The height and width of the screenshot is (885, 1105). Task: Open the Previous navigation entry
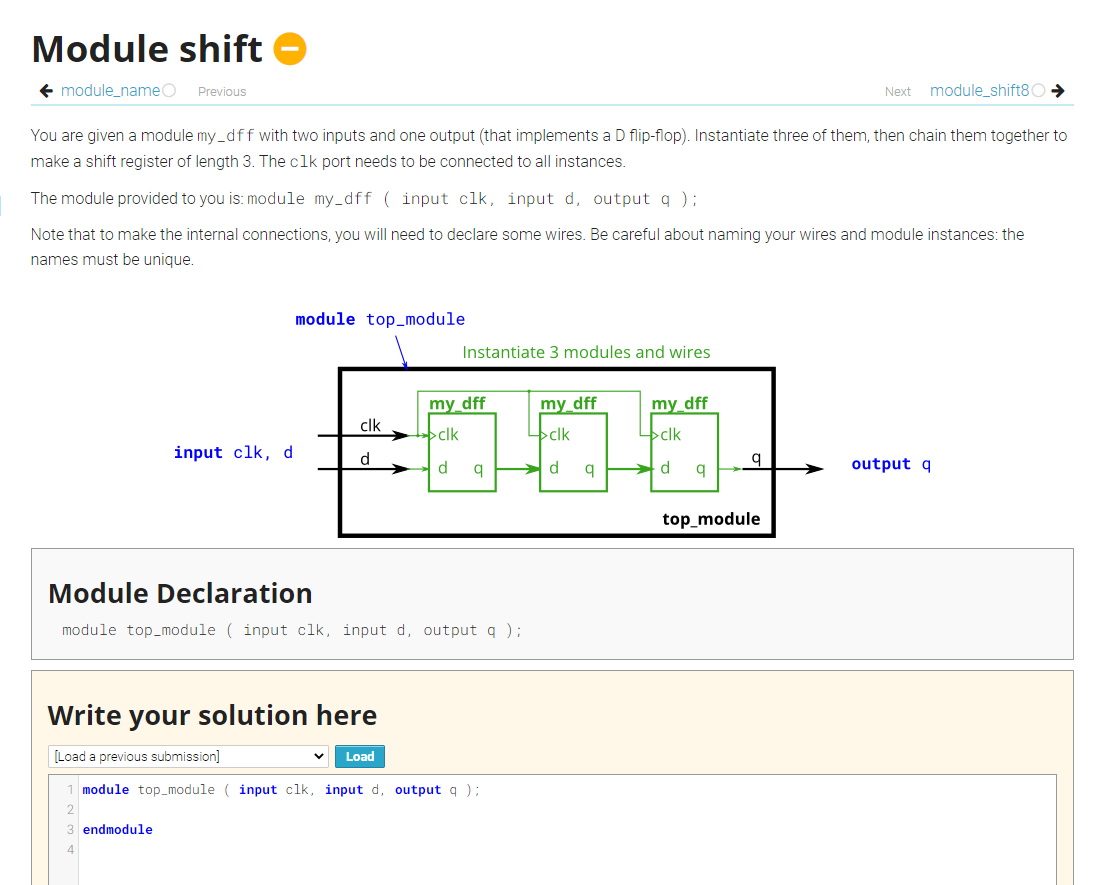point(221,91)
